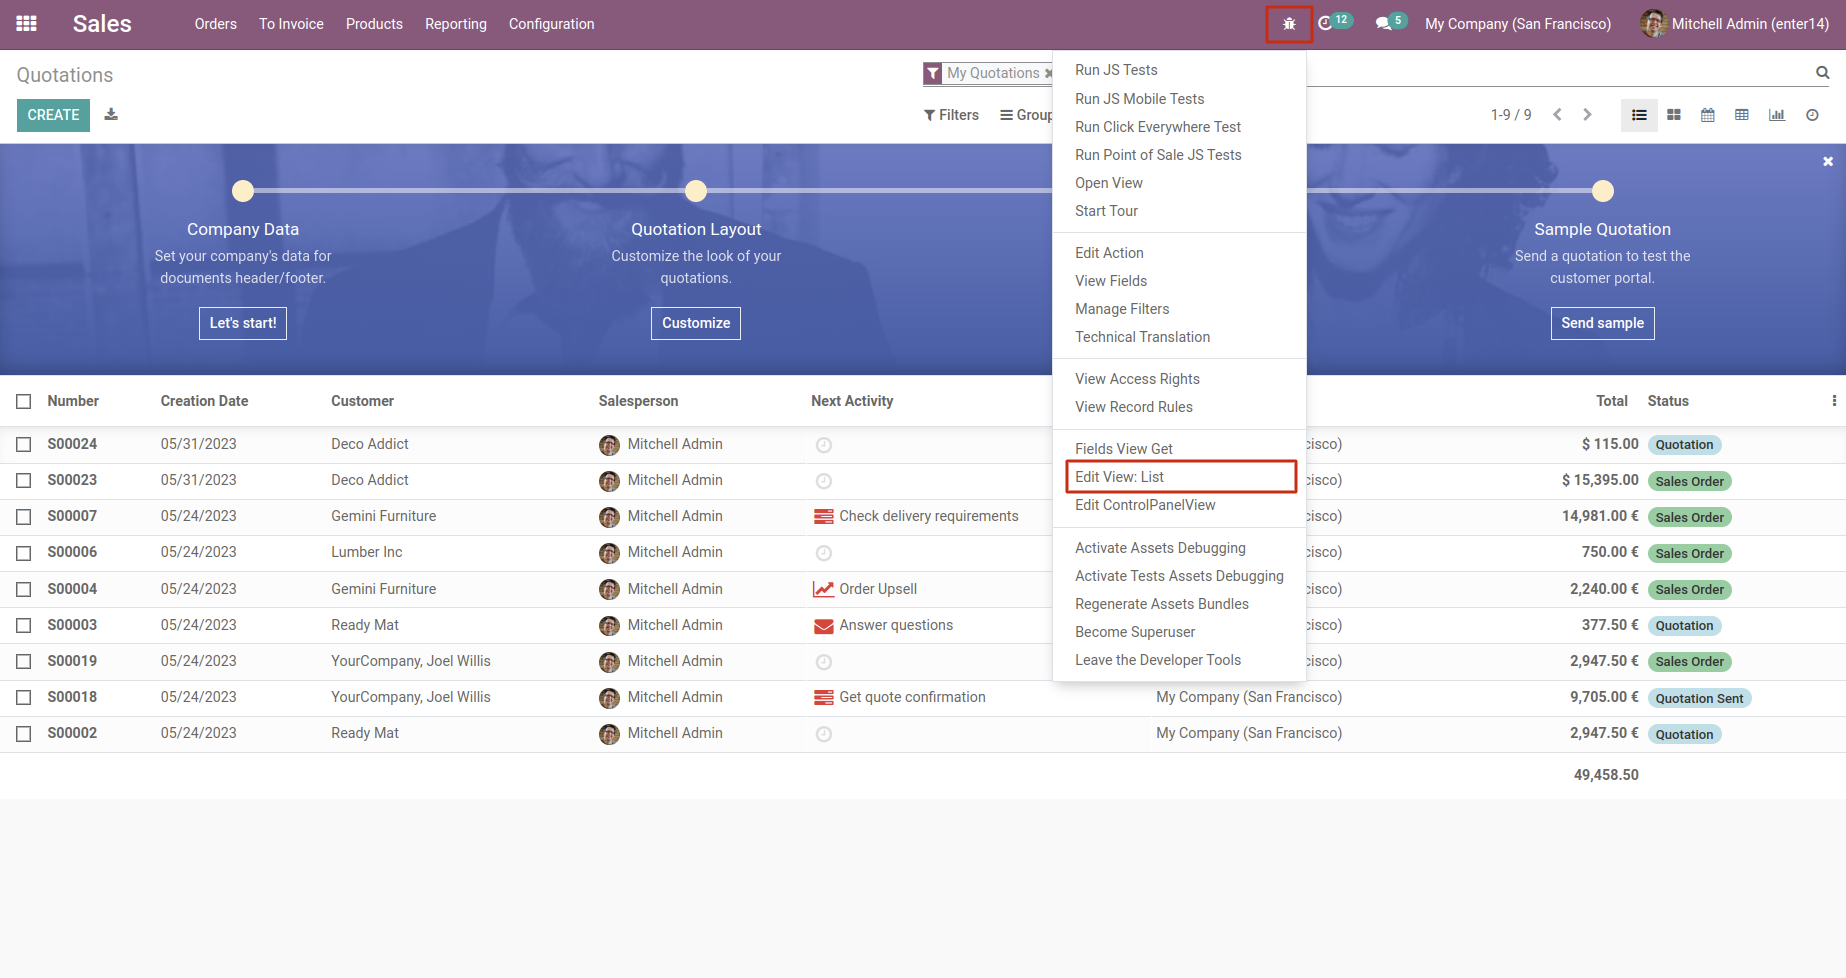Switch to activity view
1846x978 pixels.
tap(1812, 115)
